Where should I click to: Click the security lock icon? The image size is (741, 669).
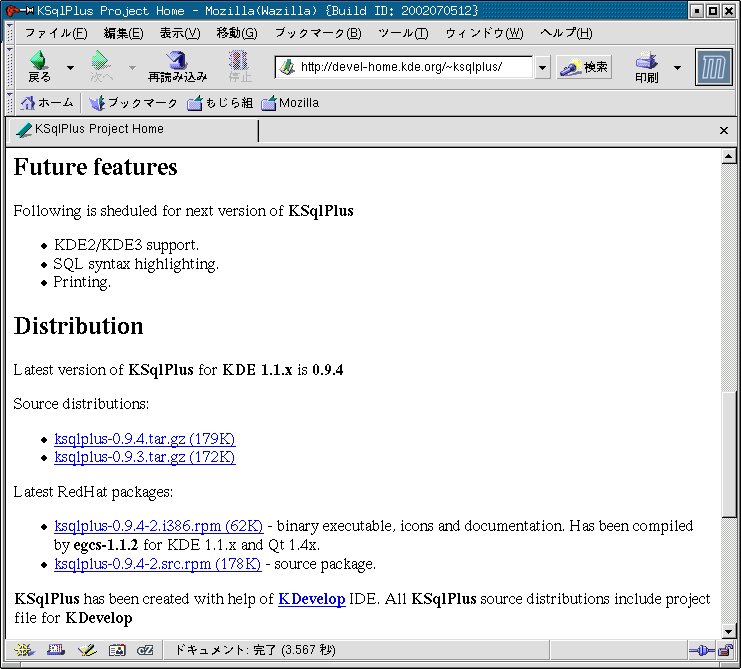[724, 651]
